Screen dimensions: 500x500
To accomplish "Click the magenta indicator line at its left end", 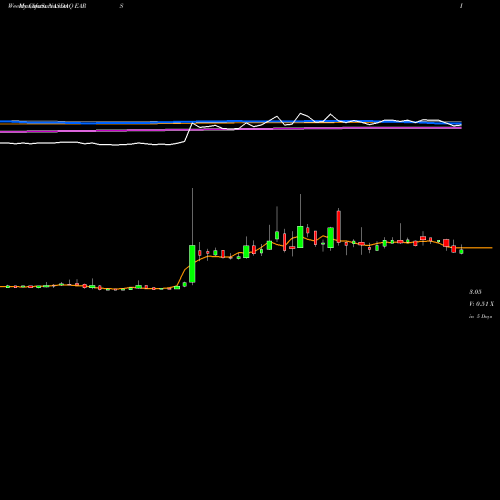I will (x=13, y=131).
